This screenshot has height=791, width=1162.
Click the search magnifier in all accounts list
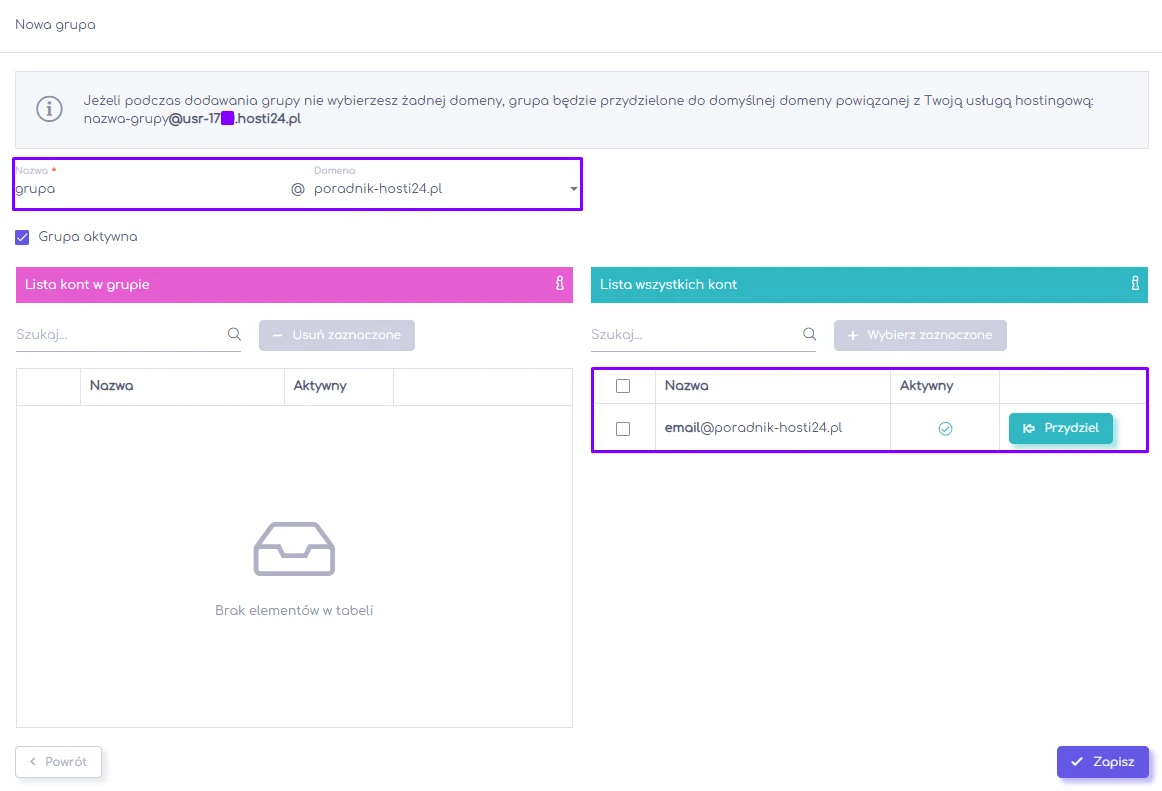click(809, 334)
